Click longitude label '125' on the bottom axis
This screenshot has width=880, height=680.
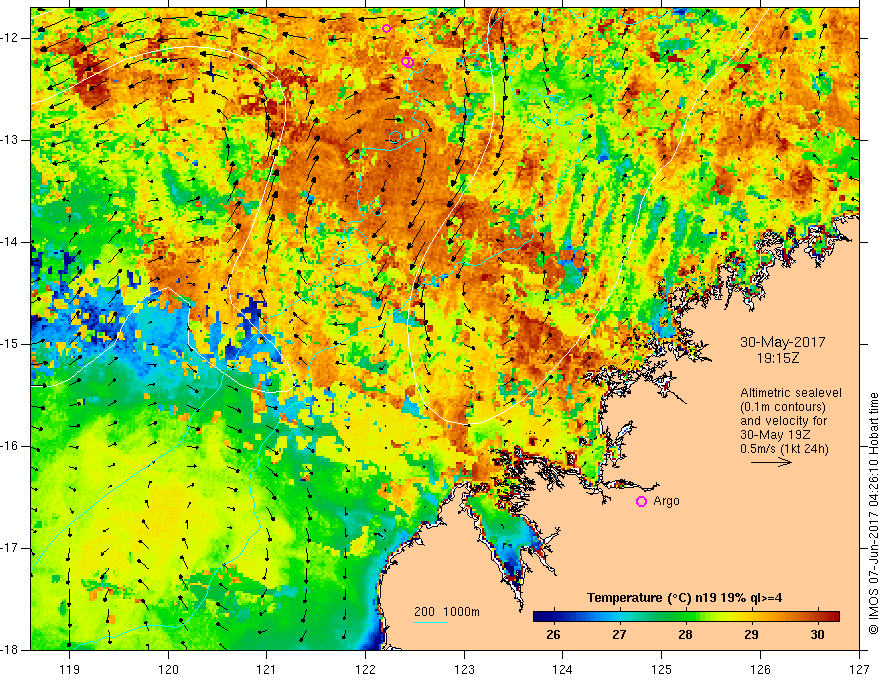pyautogui.click(x=662, y=669)
